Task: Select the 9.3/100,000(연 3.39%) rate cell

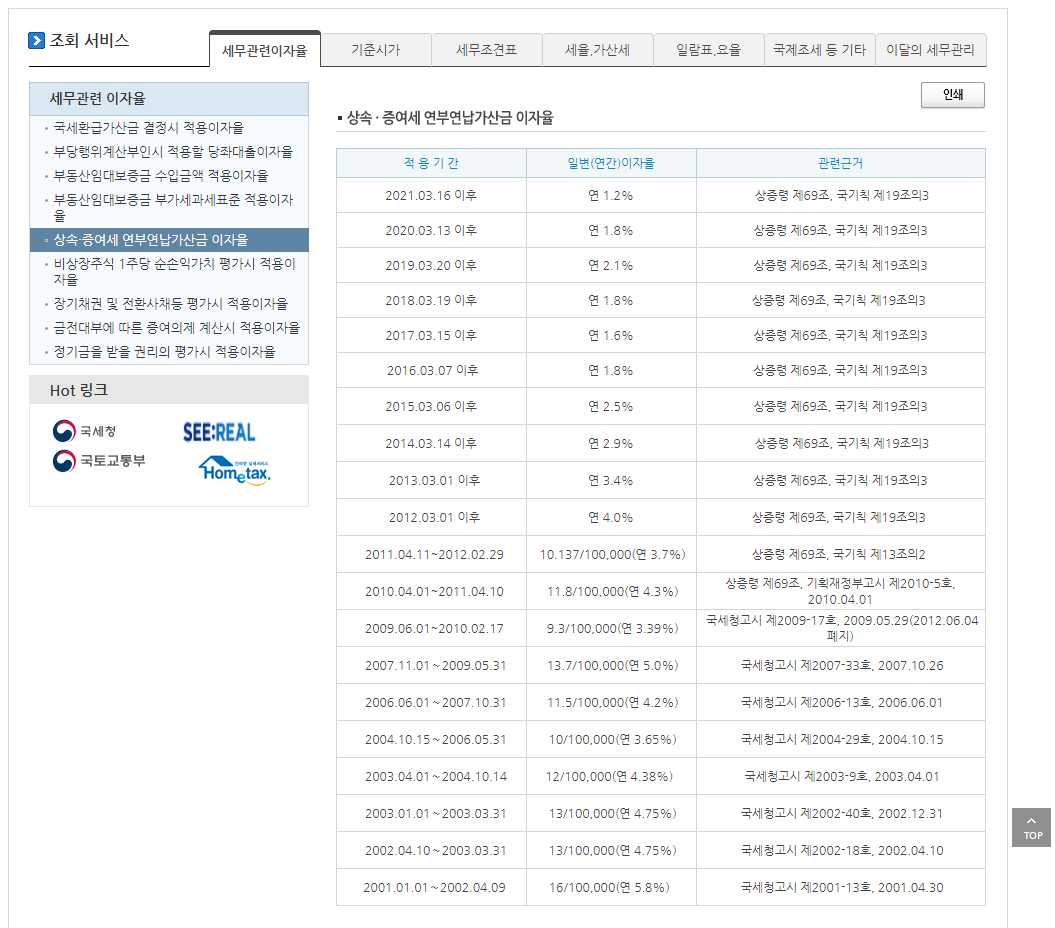Action: pyautogui.click(x=611, y=629)
